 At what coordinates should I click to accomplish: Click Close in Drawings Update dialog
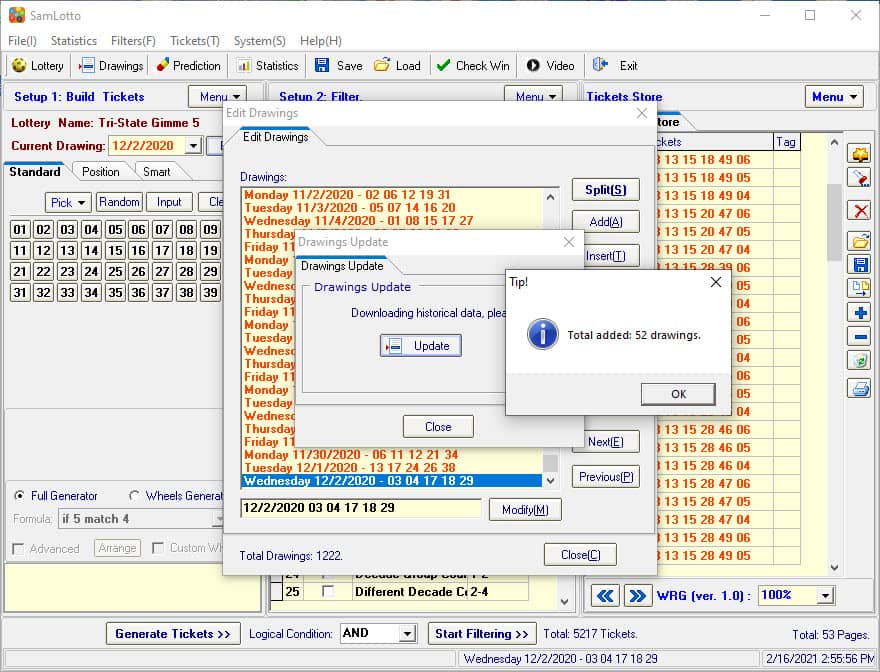[438, 427]
